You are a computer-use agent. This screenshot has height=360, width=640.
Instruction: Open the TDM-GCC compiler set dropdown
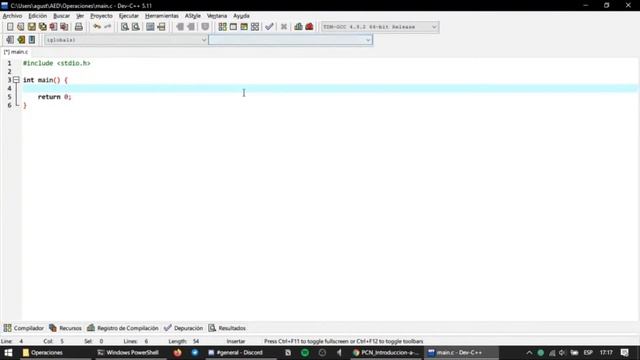tap(380, 27)
